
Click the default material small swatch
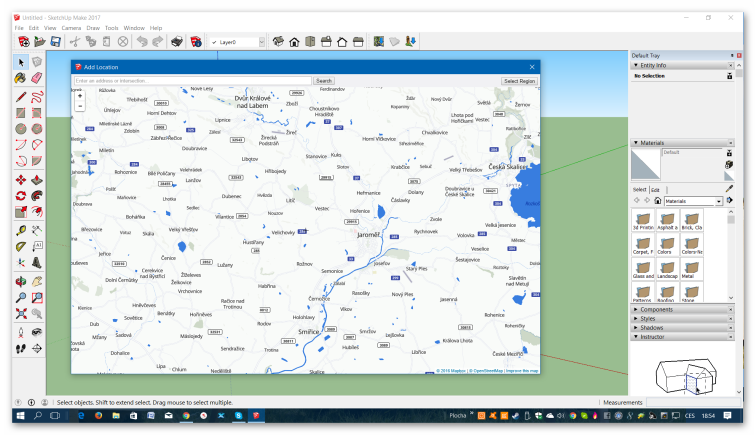click(x=729, y=177)
